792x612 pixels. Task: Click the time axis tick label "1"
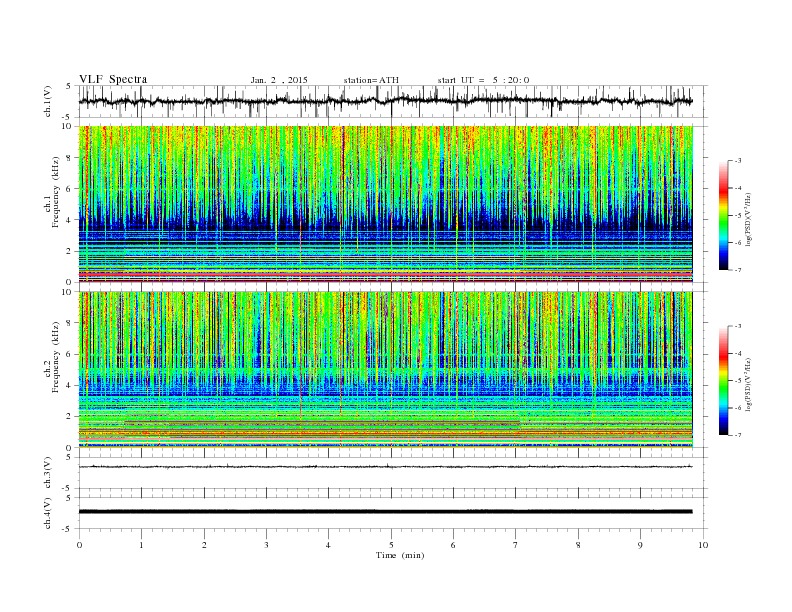141,545
